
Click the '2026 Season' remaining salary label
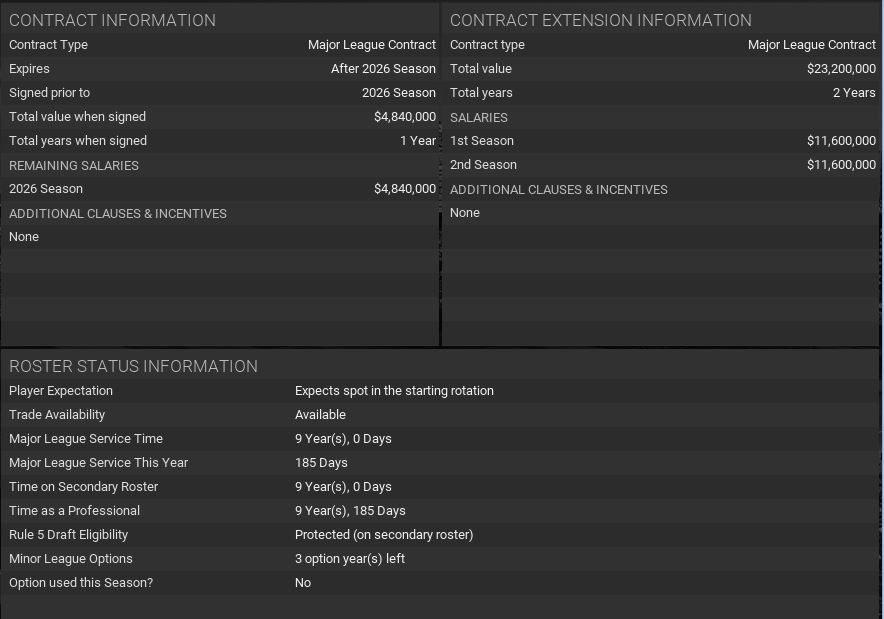[46, 189]
